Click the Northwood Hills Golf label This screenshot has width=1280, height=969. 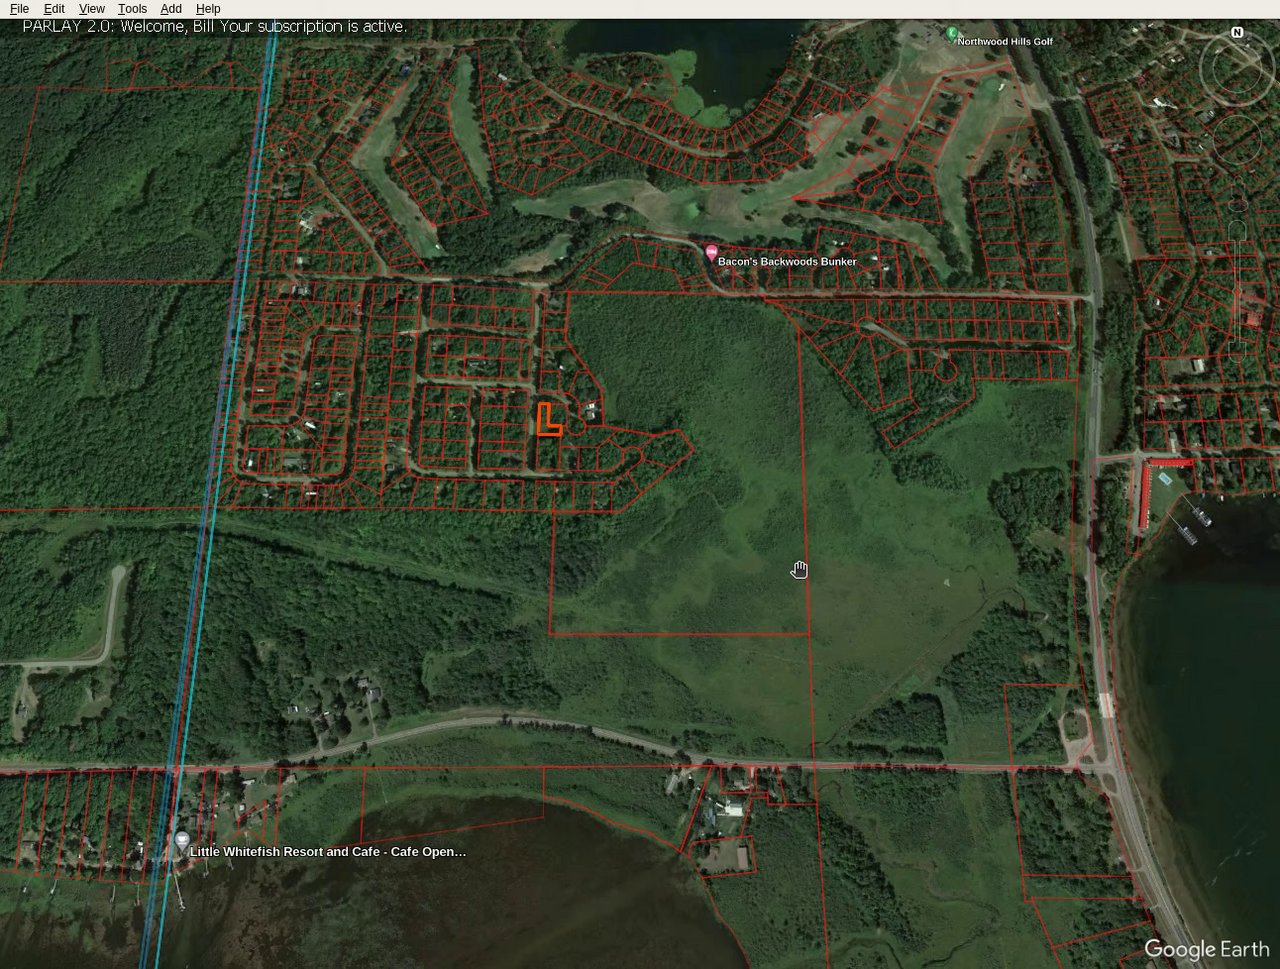pyautogui.click(x=1005, y=41)
